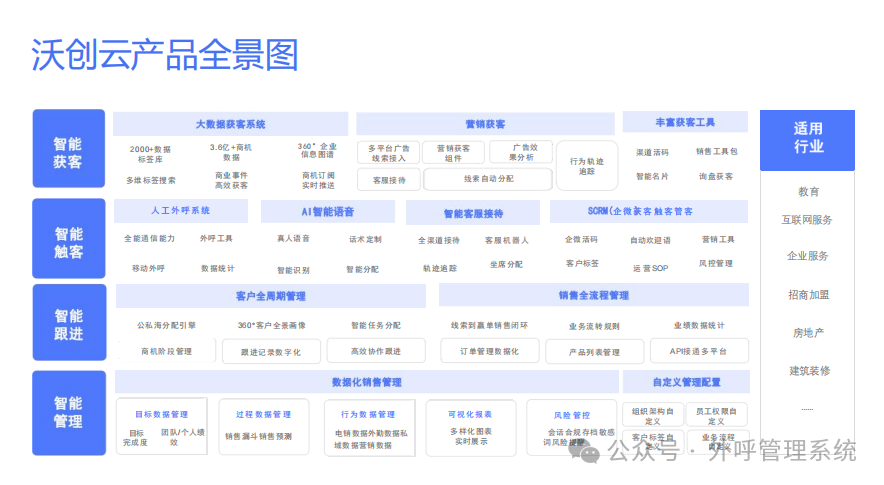Choose the 智能管理 blue category box
The height and width of the screenshot is (485, 884).
pyautogui.click(x=69, y=413)
